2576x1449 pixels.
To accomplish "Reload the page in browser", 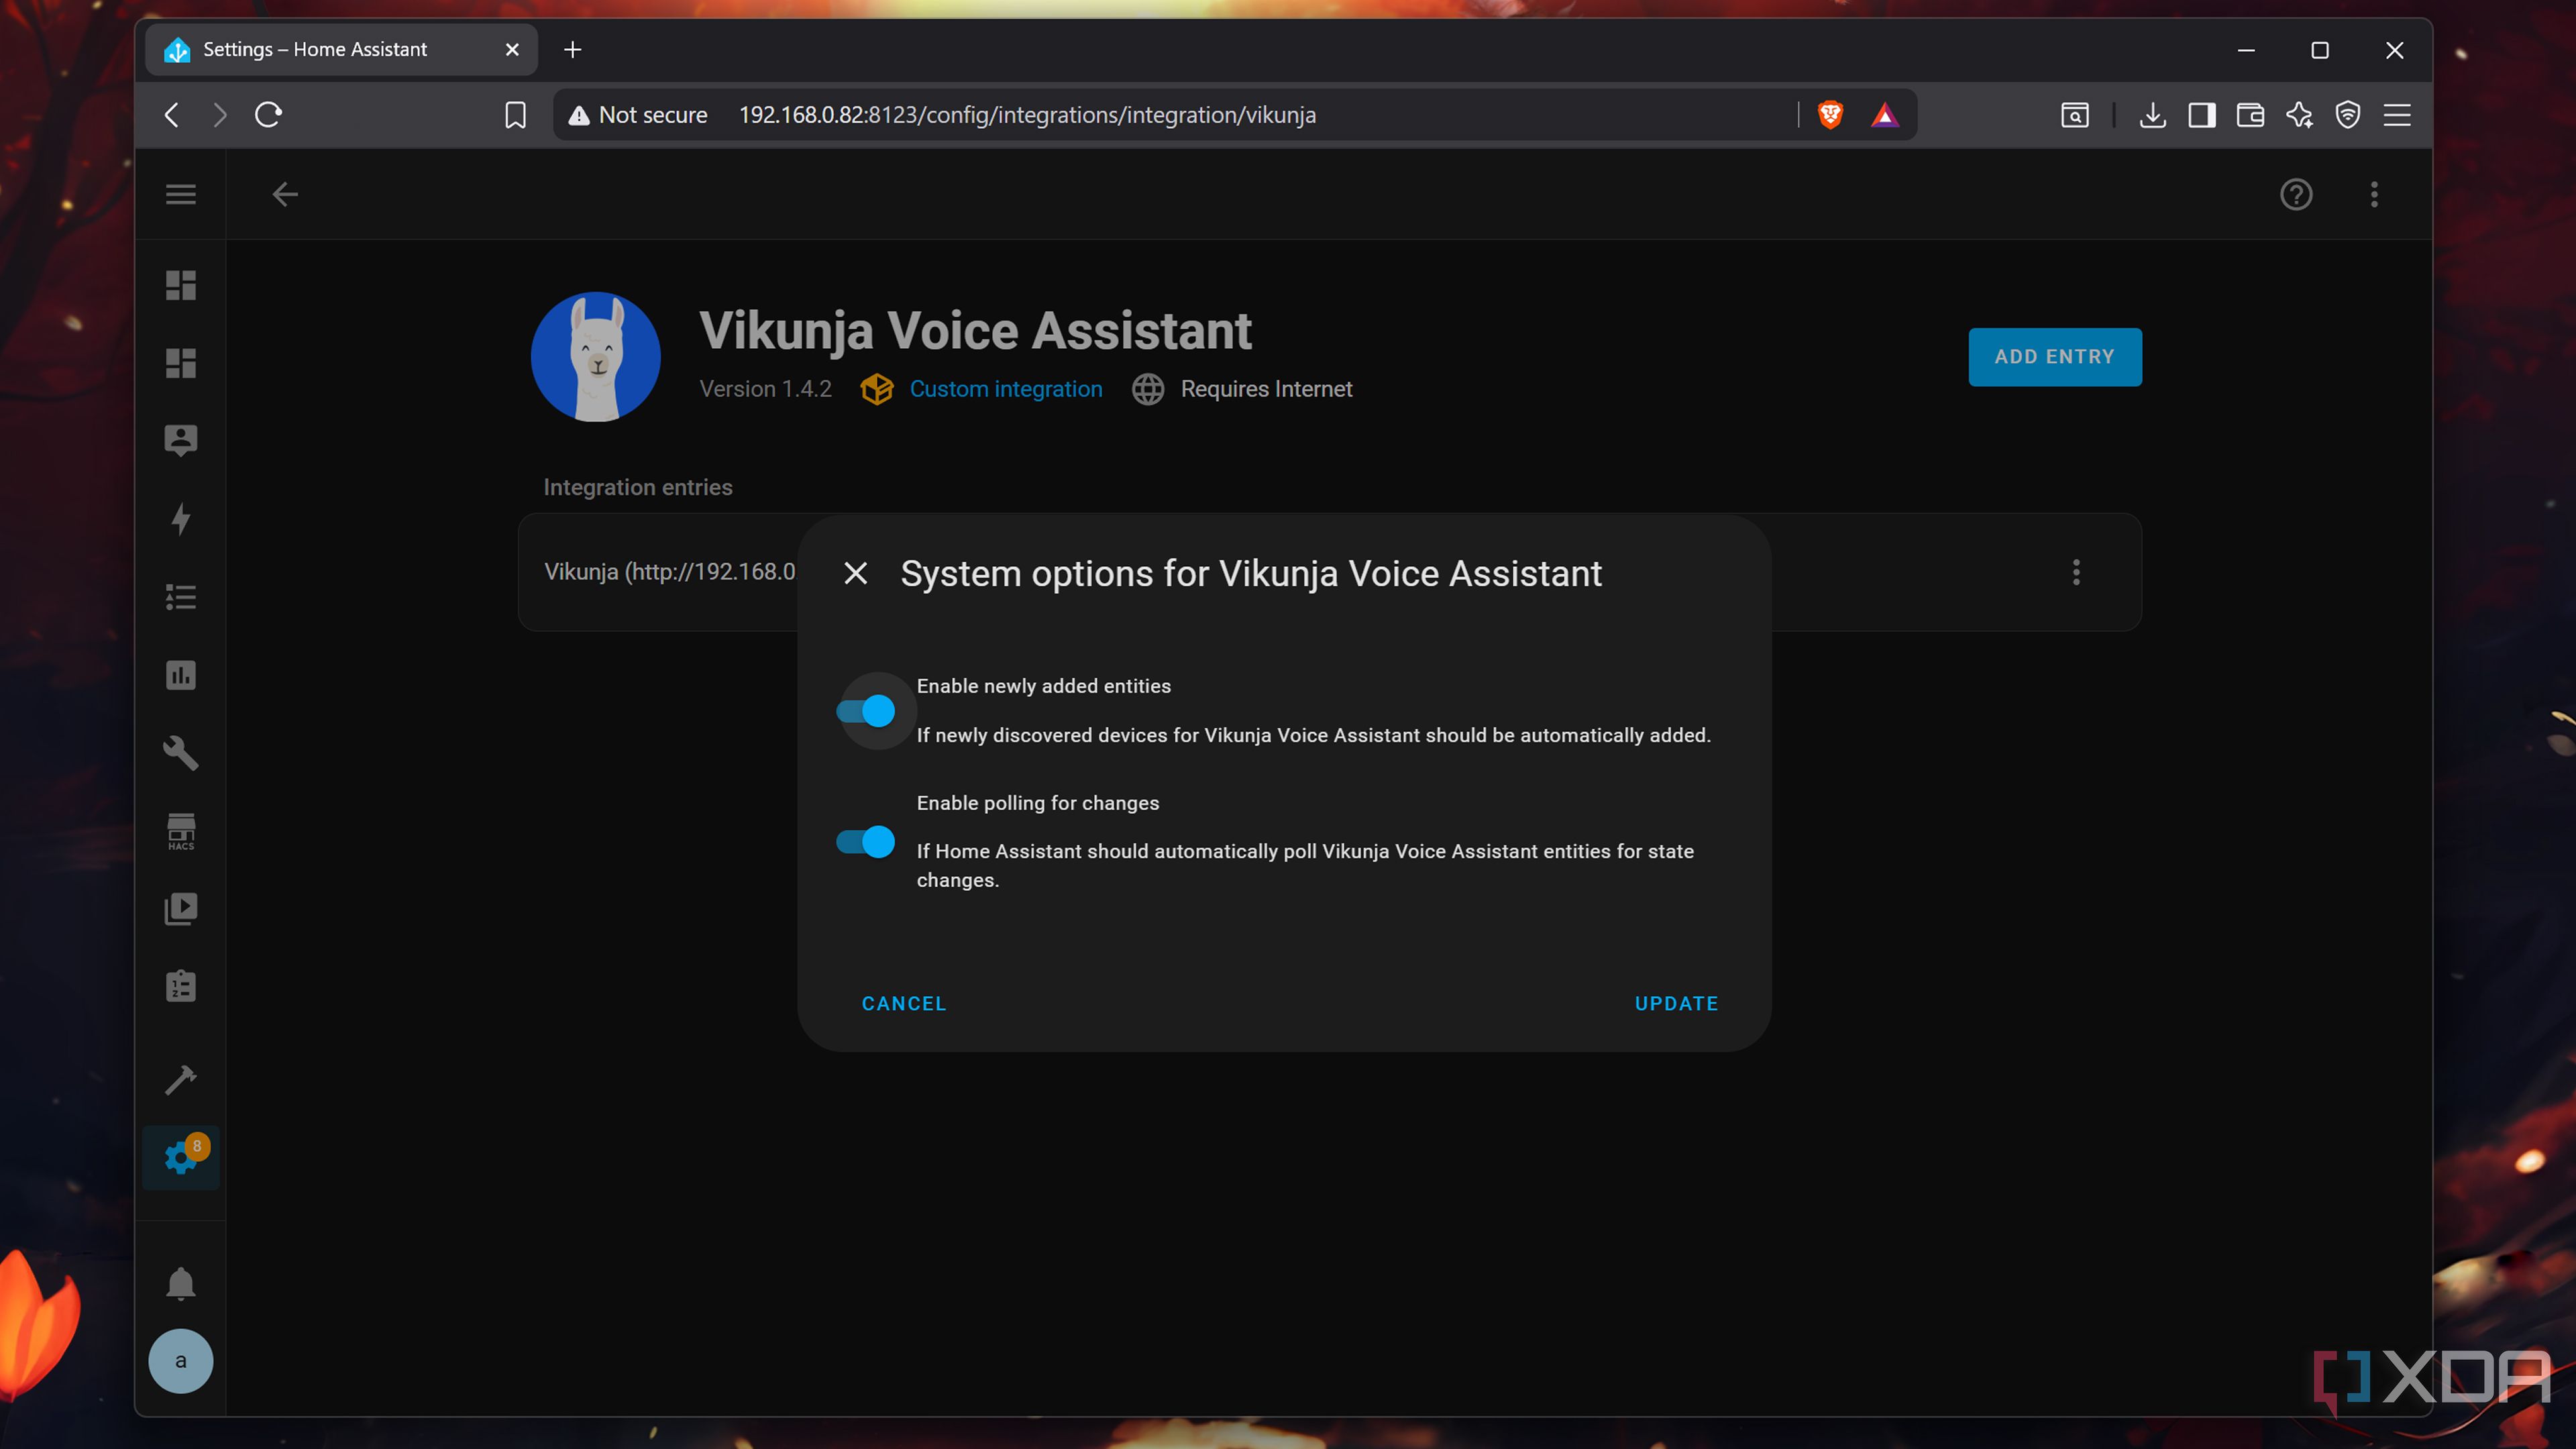I will (269, 115).
